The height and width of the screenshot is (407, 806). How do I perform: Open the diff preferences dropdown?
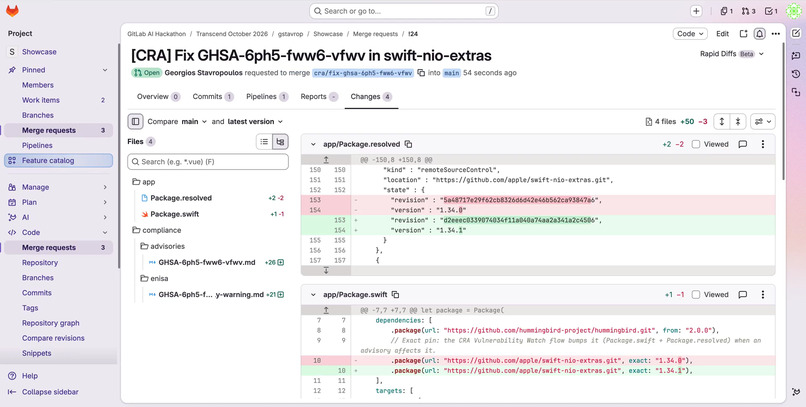tap(763, 122)
